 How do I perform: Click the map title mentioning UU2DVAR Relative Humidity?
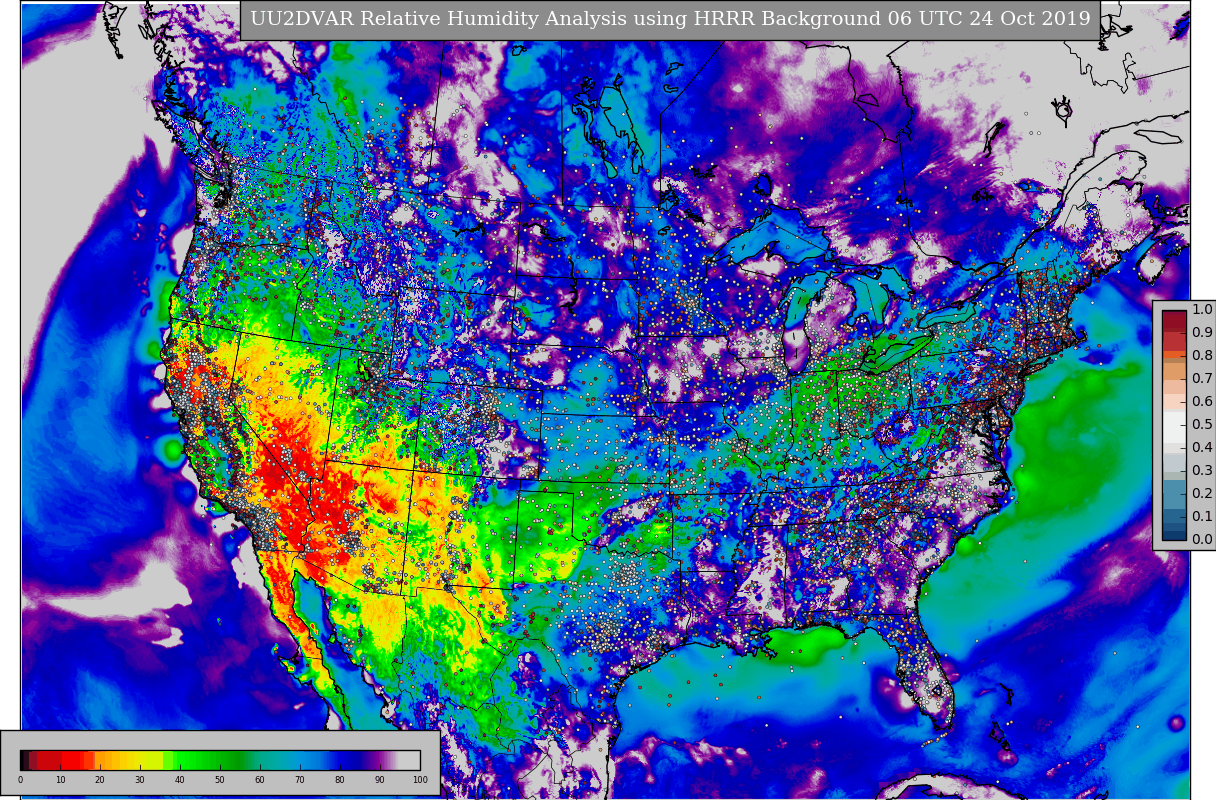tap(670, 19)
